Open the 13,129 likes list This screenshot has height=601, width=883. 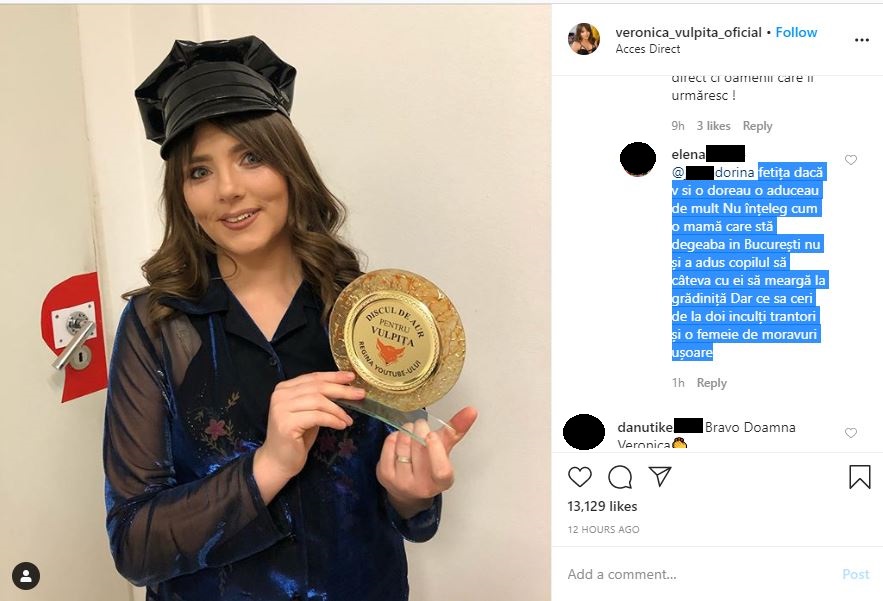[x=602, y=506]
